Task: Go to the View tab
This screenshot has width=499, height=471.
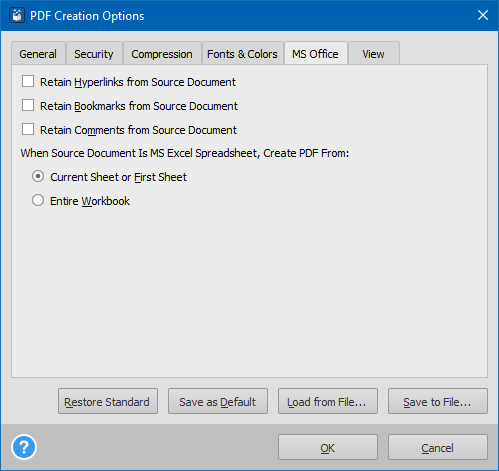Action: (x=373, y=53)
